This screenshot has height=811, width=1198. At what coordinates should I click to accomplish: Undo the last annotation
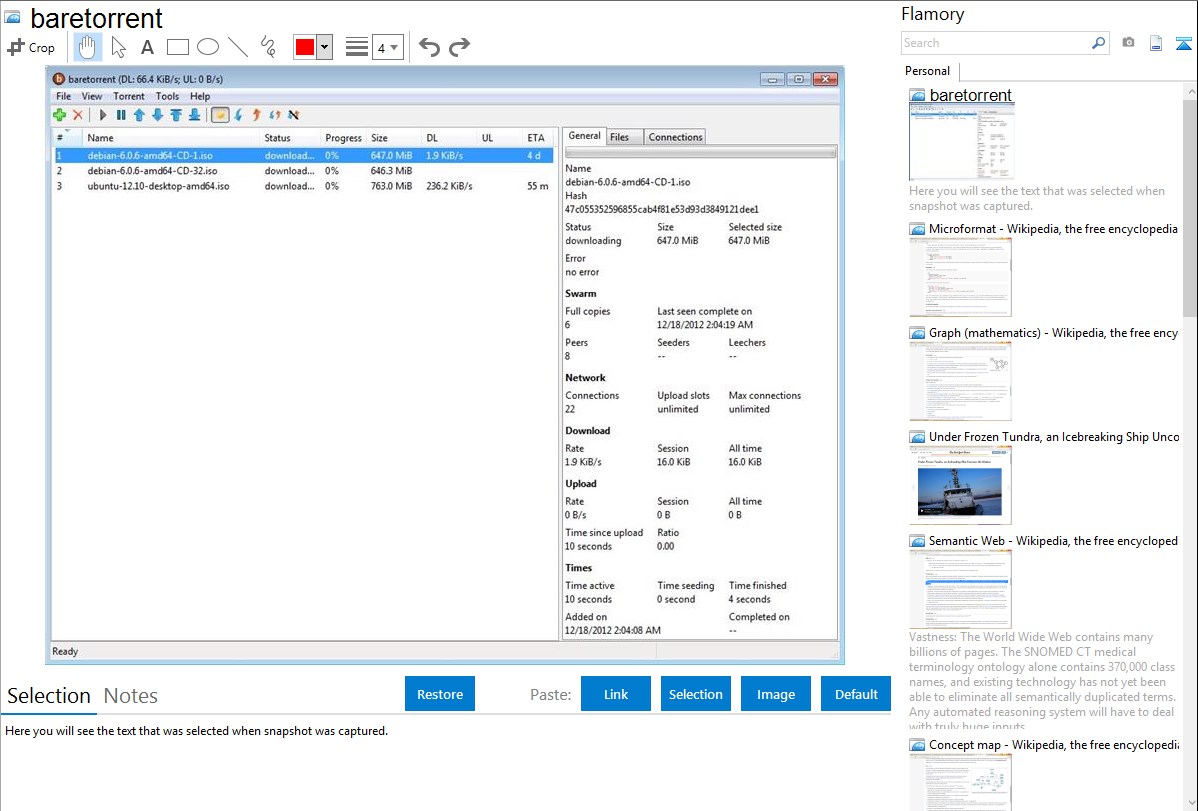[x=429, y=47]
